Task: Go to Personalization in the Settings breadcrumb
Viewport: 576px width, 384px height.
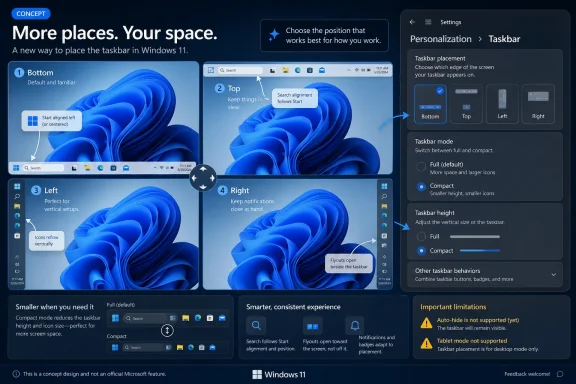Action: pos(440,39)
